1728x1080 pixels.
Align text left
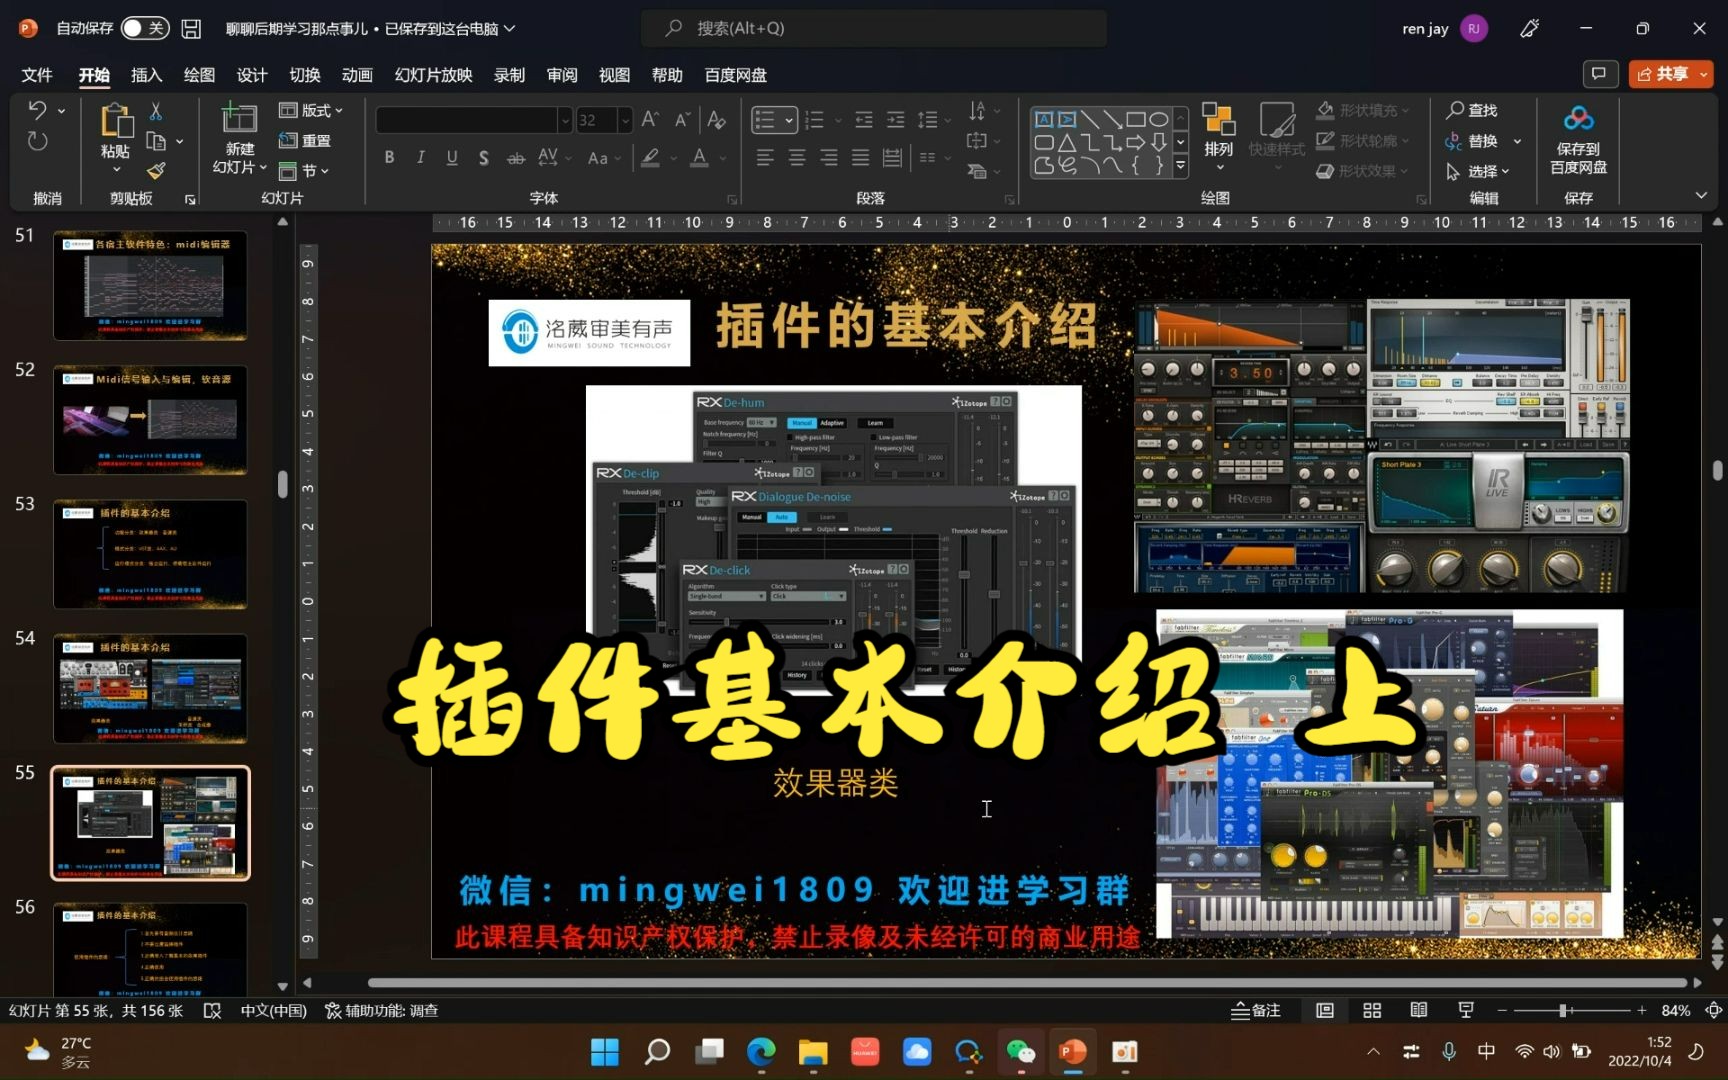(765, 157)
